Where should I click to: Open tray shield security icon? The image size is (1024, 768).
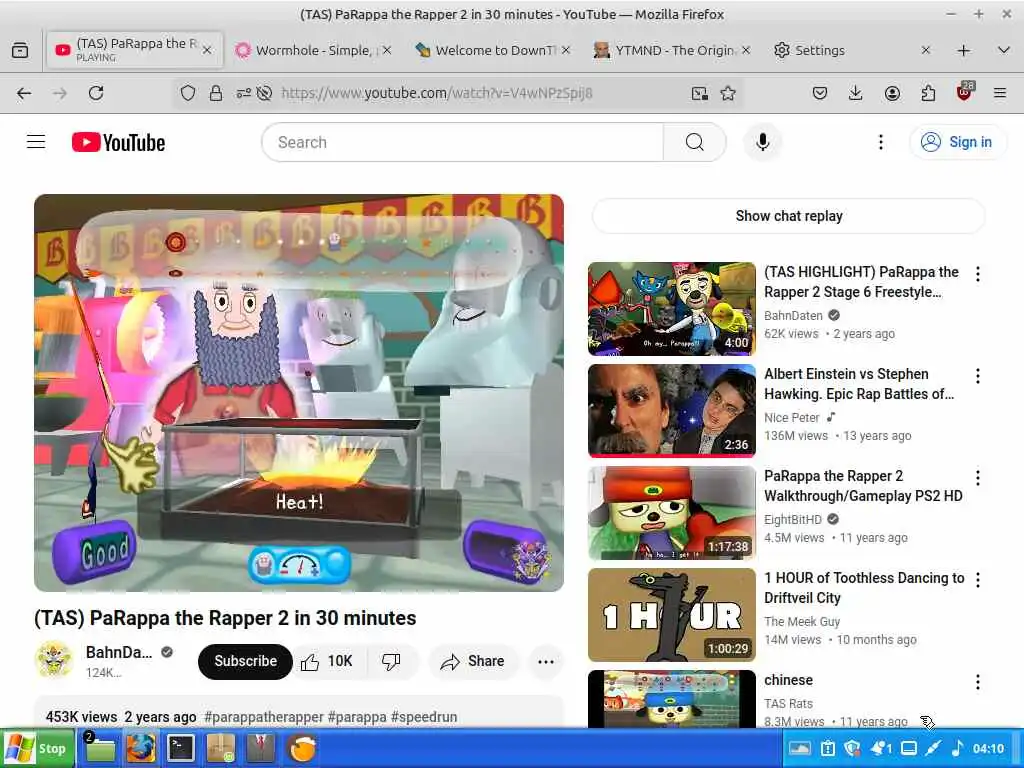[x=852, y=748]
